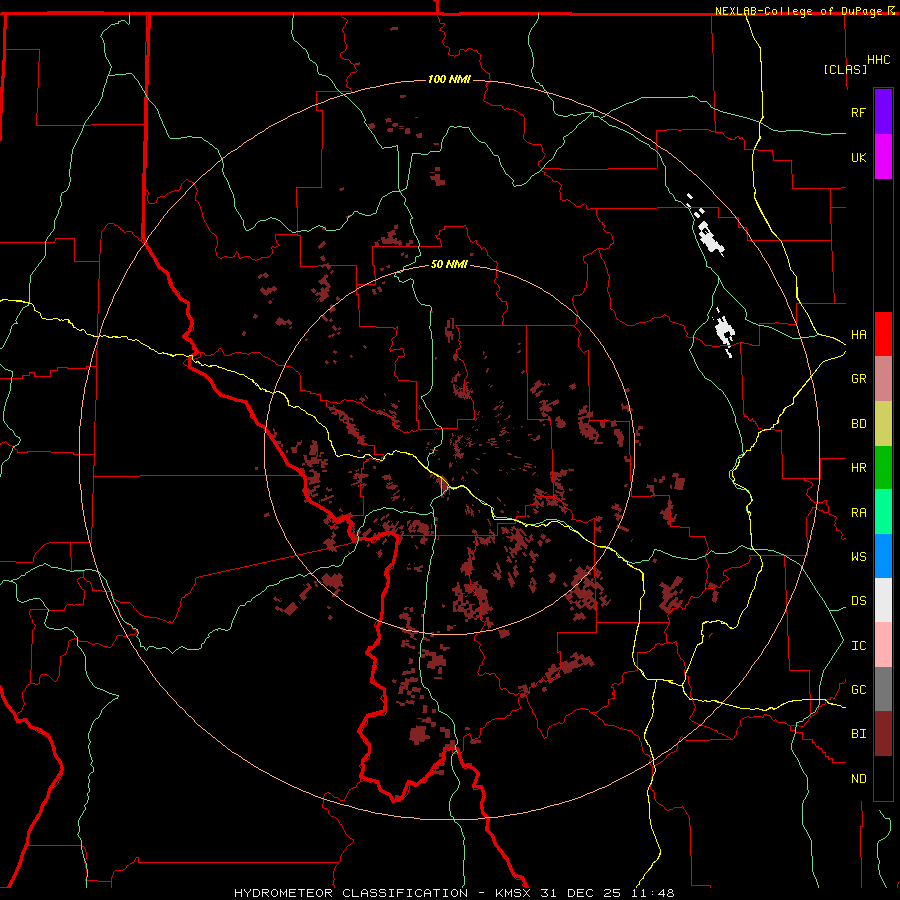The image size is (900, 900).
Task: Click the RF purple legend swatch
Action: 883,112
